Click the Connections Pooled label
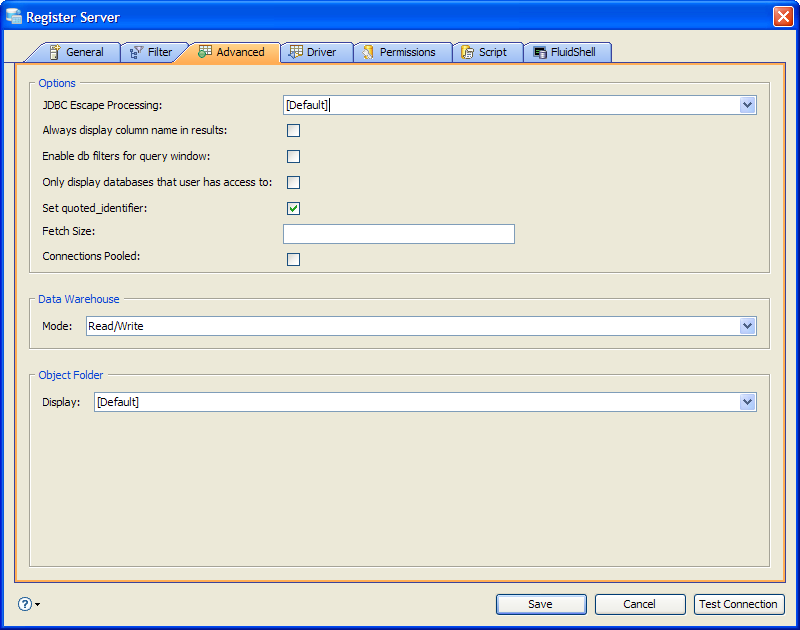Viewport: 800px width, 630px height. click(91, 256)
